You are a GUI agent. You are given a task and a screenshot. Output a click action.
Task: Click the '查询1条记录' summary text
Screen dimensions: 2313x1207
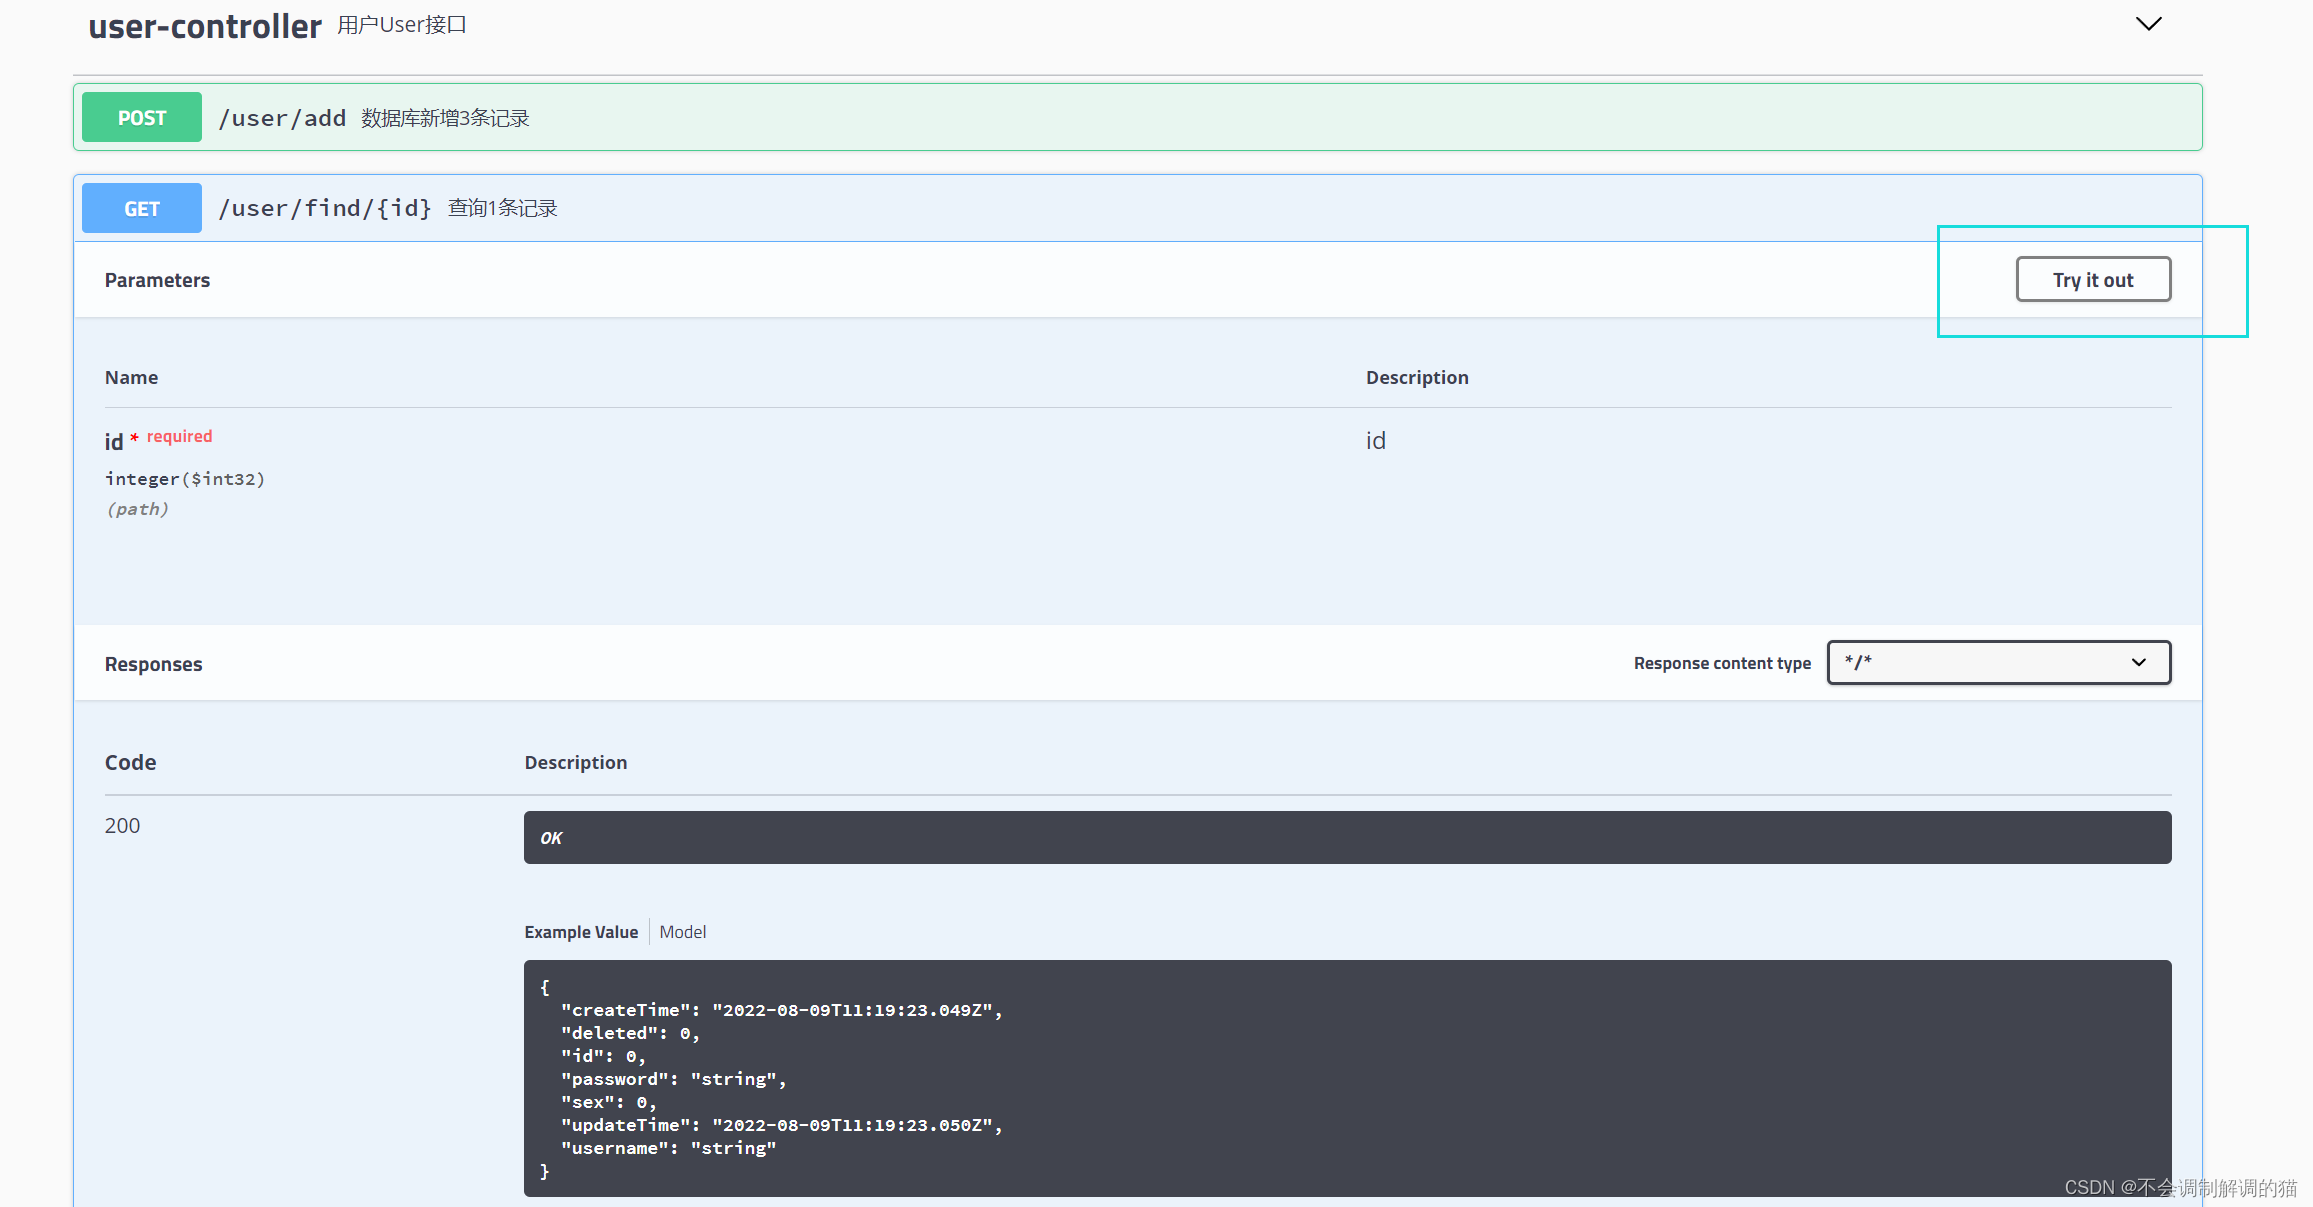(x=502, y=208)
